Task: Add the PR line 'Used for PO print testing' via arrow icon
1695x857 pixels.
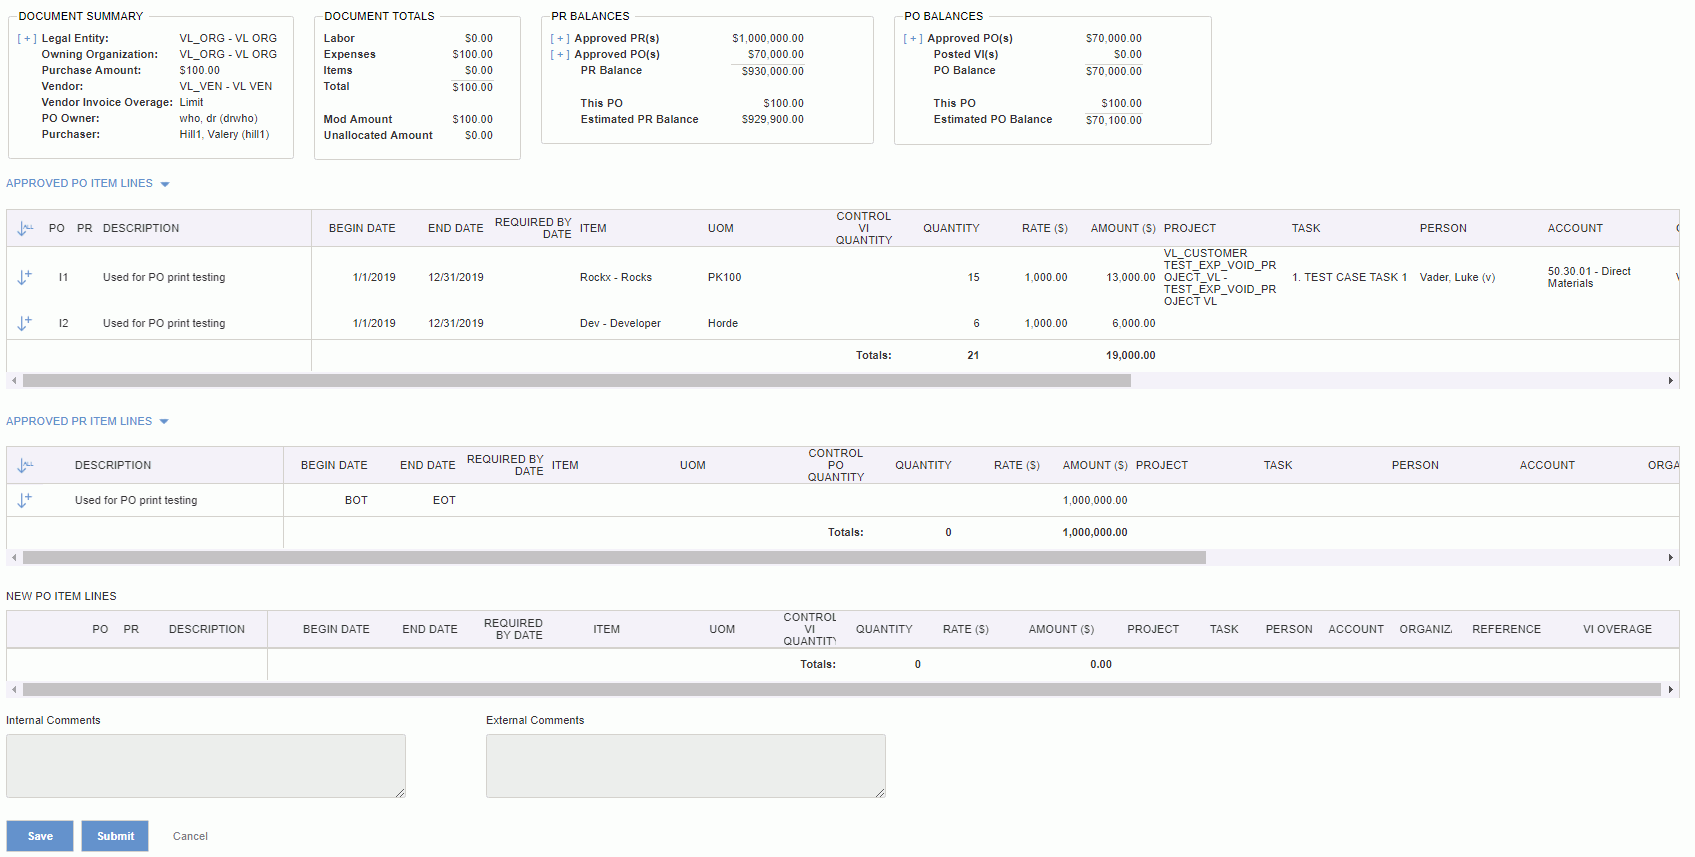Action: pyautogui.click(x=25, y=500)
